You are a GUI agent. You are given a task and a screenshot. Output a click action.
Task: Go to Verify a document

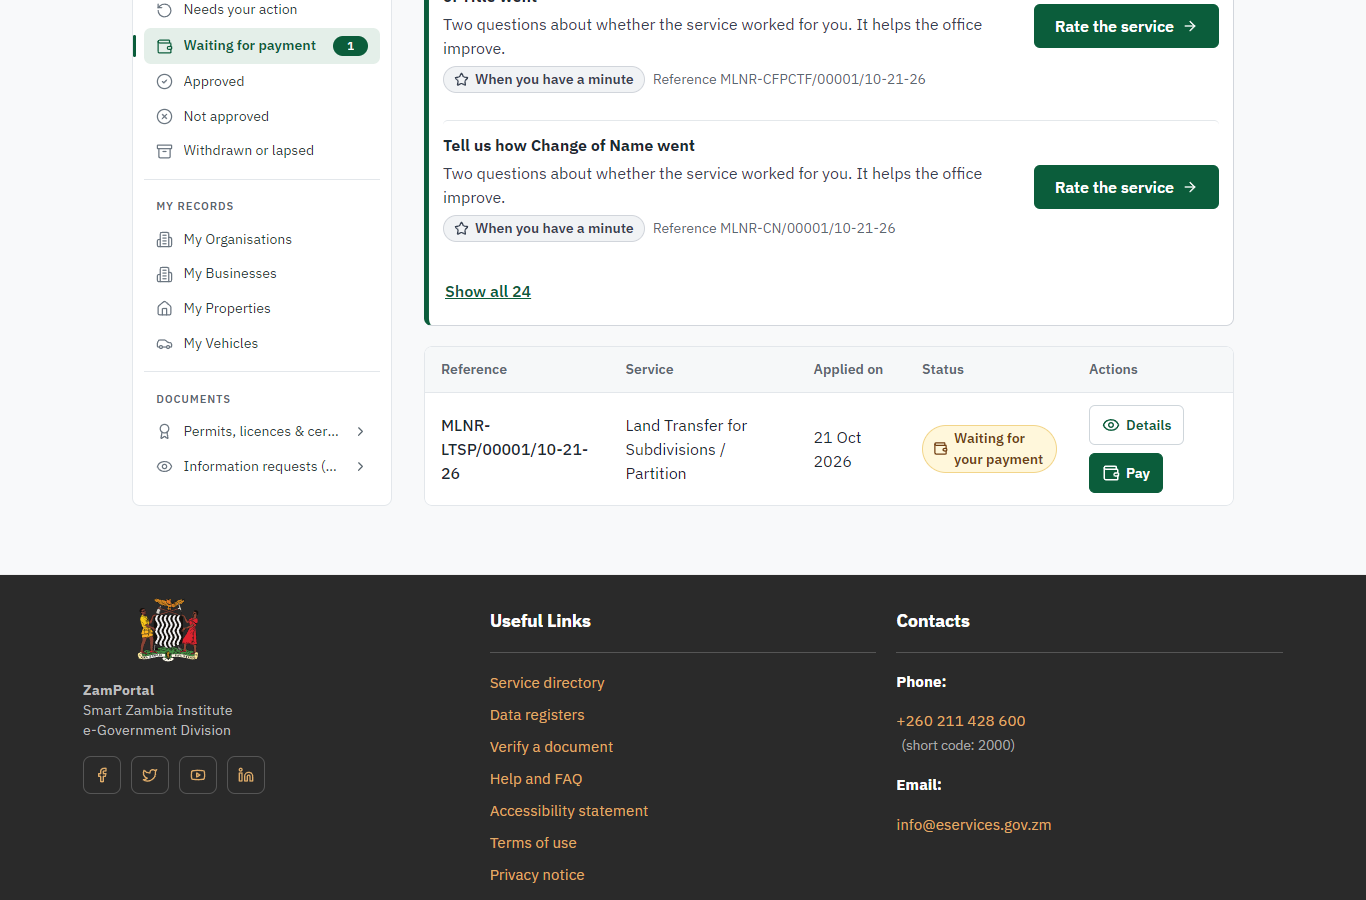click(551, 747)
